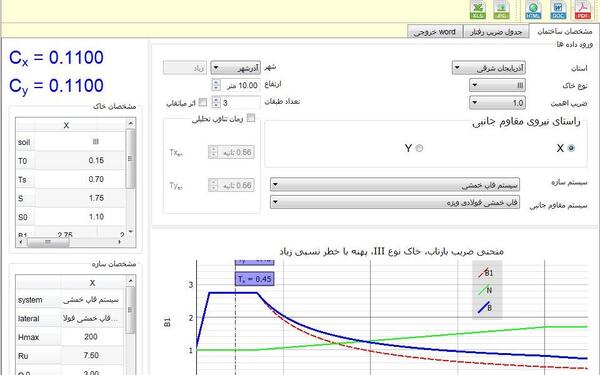Select the Ts value 0.70 cell
Image resolution: width=600 pixels, height=375 pixels.
[80, 179]
